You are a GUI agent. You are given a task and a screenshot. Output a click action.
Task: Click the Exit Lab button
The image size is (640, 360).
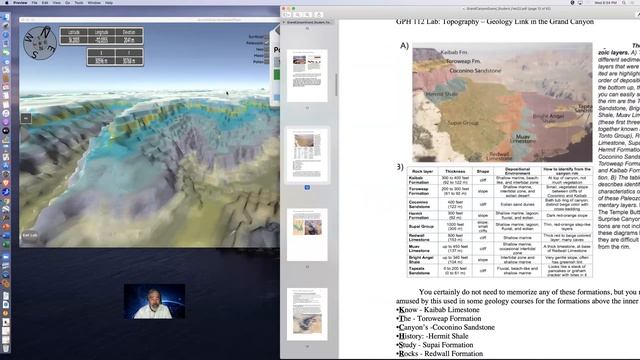coord(30,236)
